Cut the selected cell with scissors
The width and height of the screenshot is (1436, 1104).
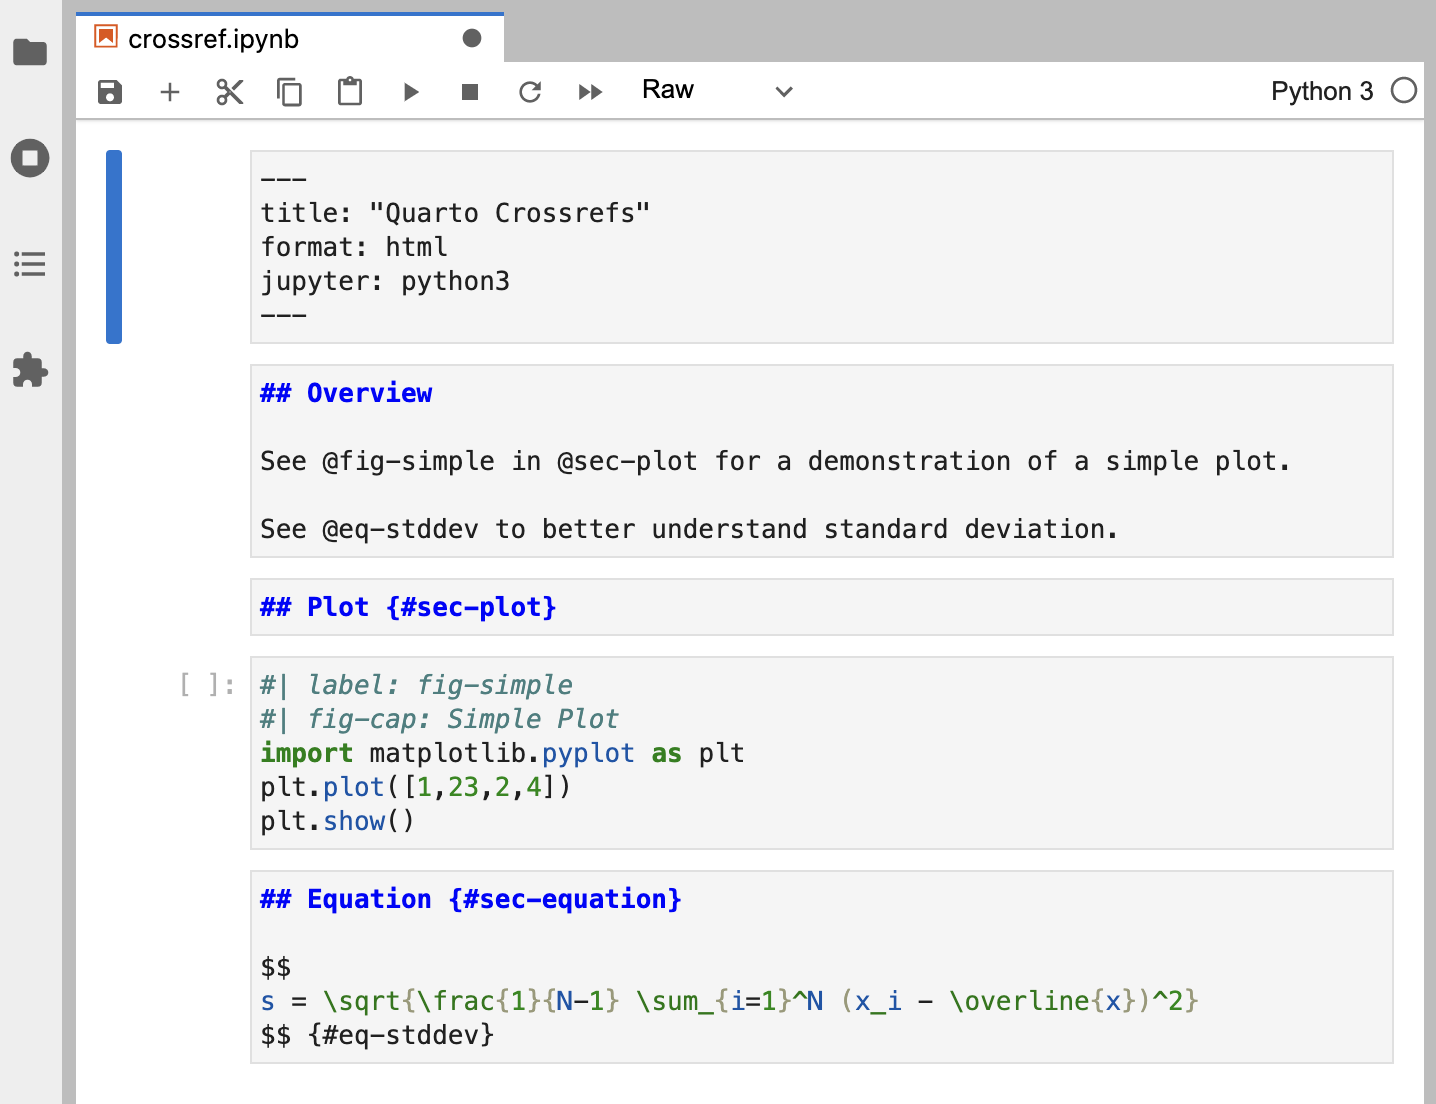tap(230, 92)
